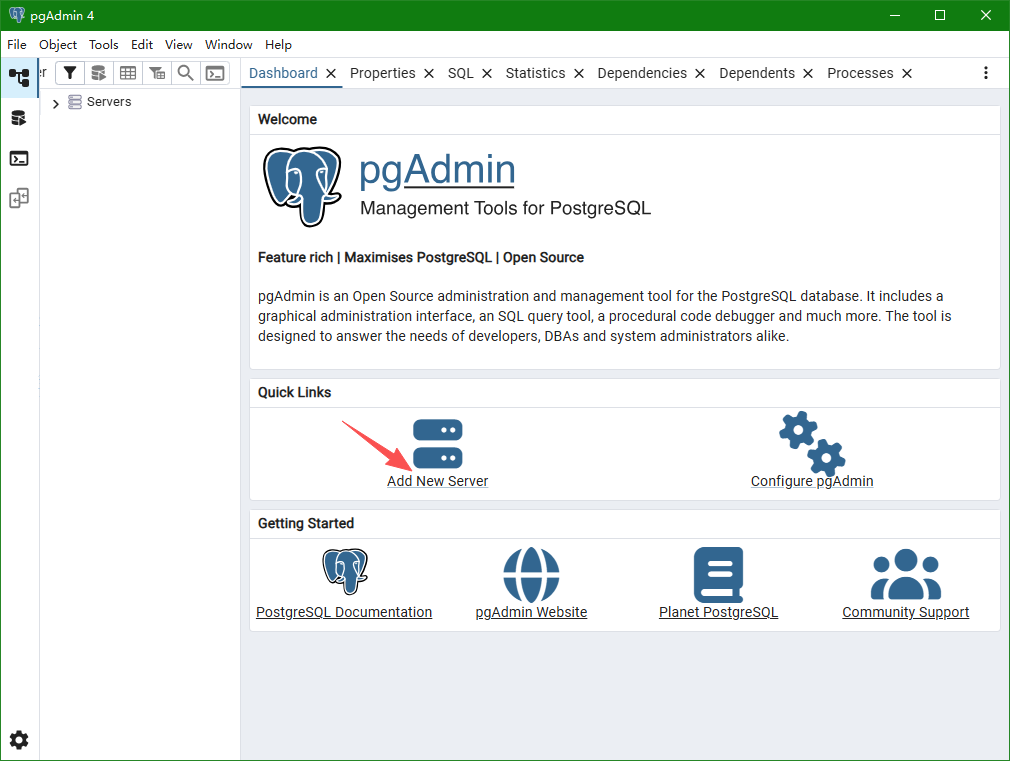The image size is (1010, 761).
Task: Open the Planet PostgreSQL link
Action: click(718, 612)
